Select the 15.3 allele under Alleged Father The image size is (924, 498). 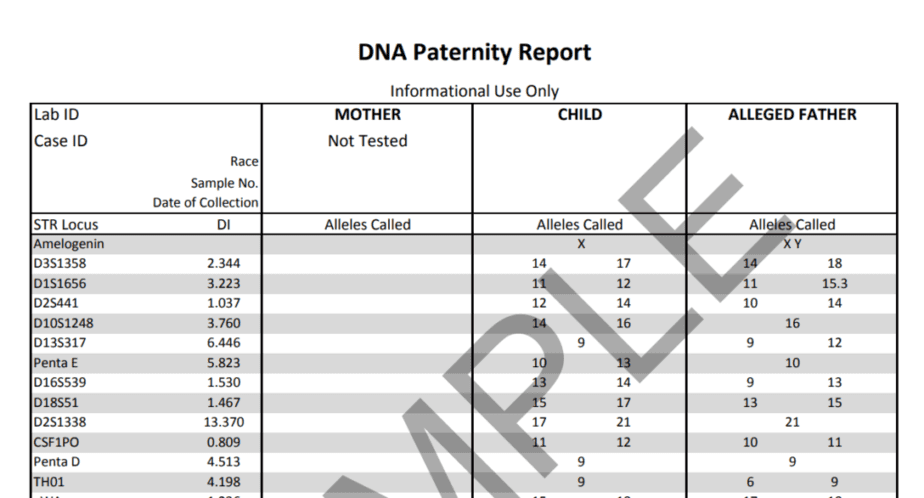[834, 283]
